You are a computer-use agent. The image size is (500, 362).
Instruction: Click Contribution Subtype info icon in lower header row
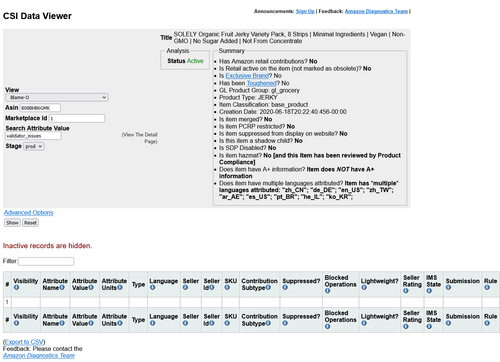pyautogui.click(x=268, y=323)
